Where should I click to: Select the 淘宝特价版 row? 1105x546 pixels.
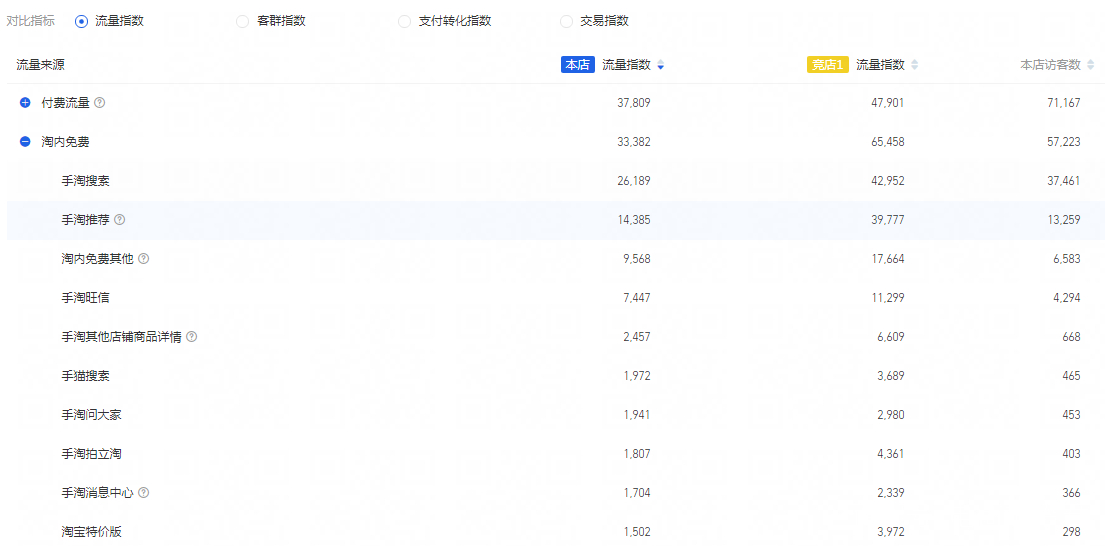click(555, 531)
